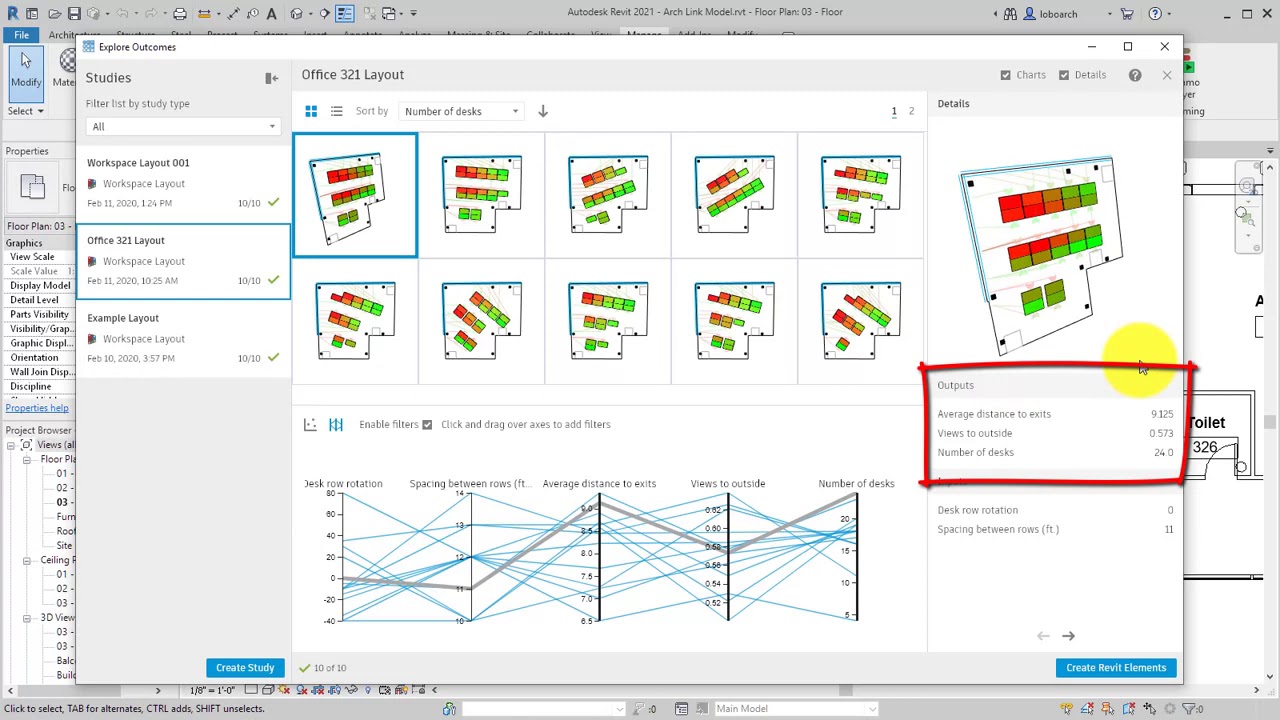This screenshot has width=1280, height=720.
Task: Click the Text tool icon
Action: click(271, 13)
